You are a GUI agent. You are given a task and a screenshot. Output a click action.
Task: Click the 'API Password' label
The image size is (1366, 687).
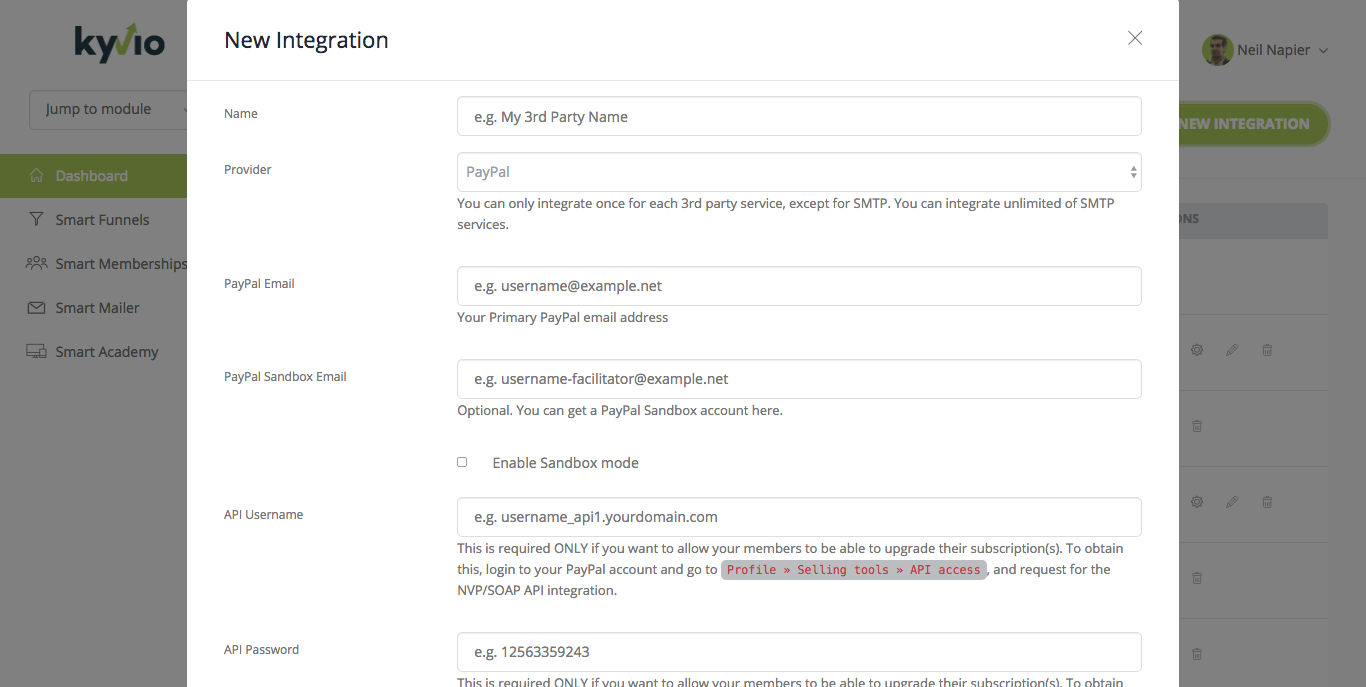[x=262, y=650]
